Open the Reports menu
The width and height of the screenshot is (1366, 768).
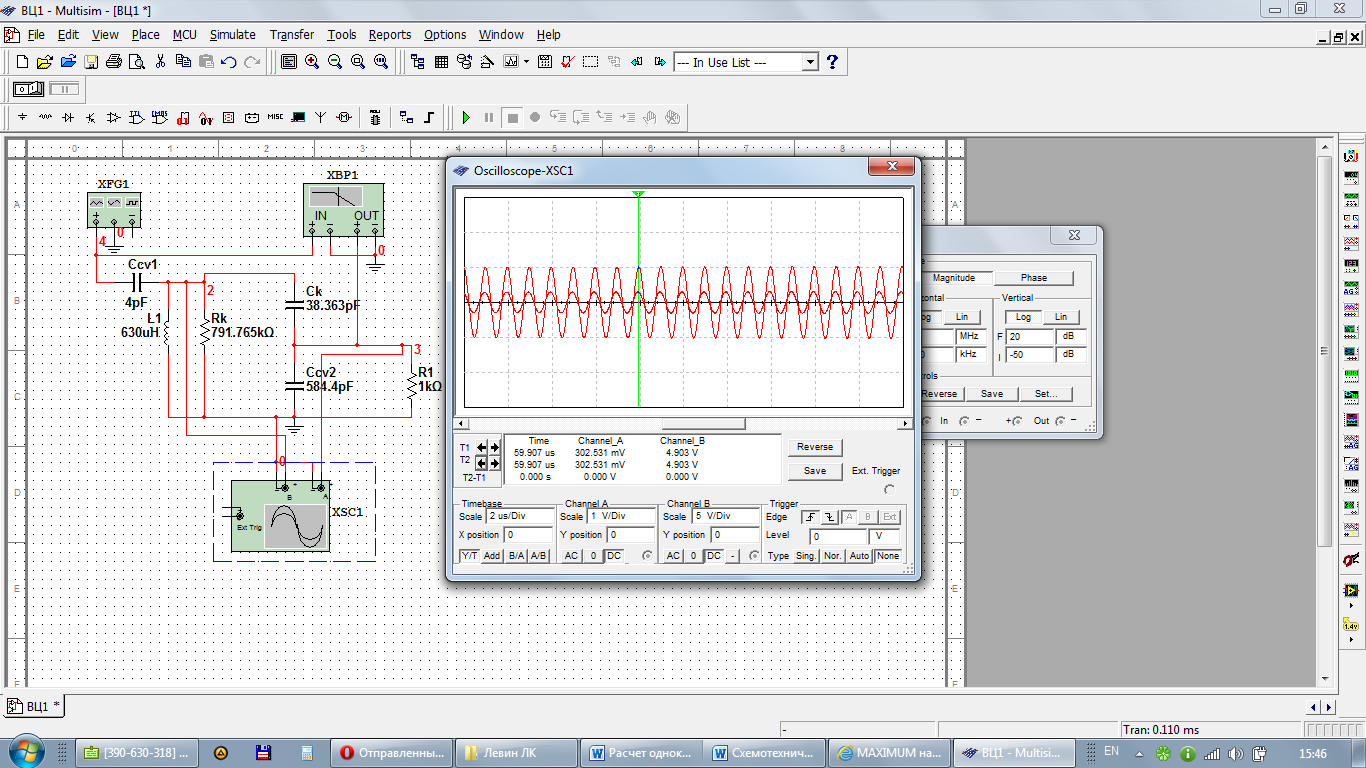tap(390, 34)
